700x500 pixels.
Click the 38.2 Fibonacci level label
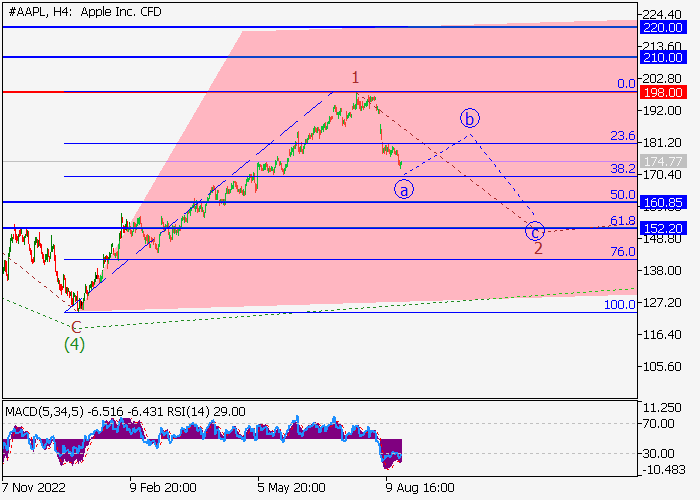[x=623, y=169]
